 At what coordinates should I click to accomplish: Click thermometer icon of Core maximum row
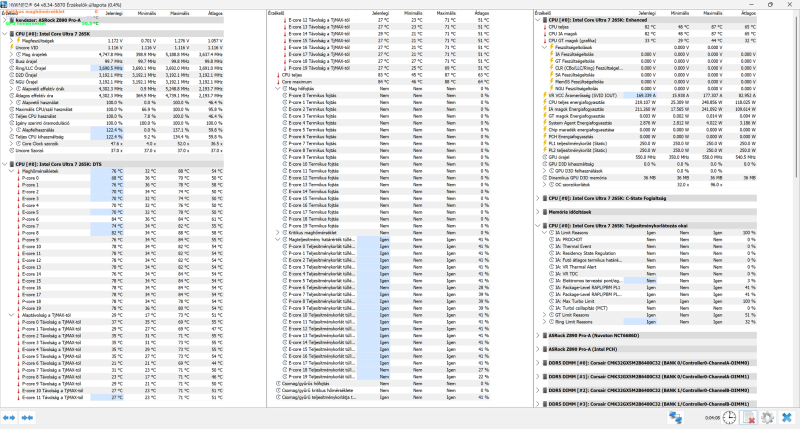(x=278, y=82)
